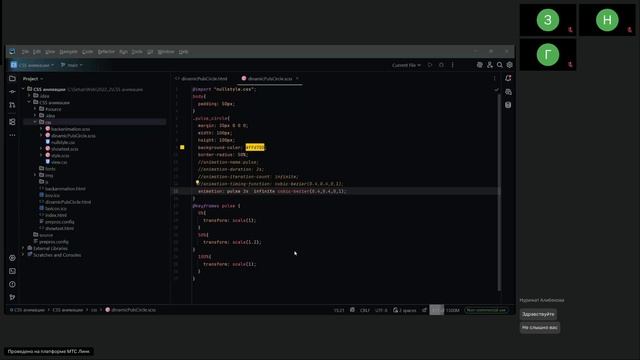
Task: Open the Refactor menu
Action: (106, 51)
